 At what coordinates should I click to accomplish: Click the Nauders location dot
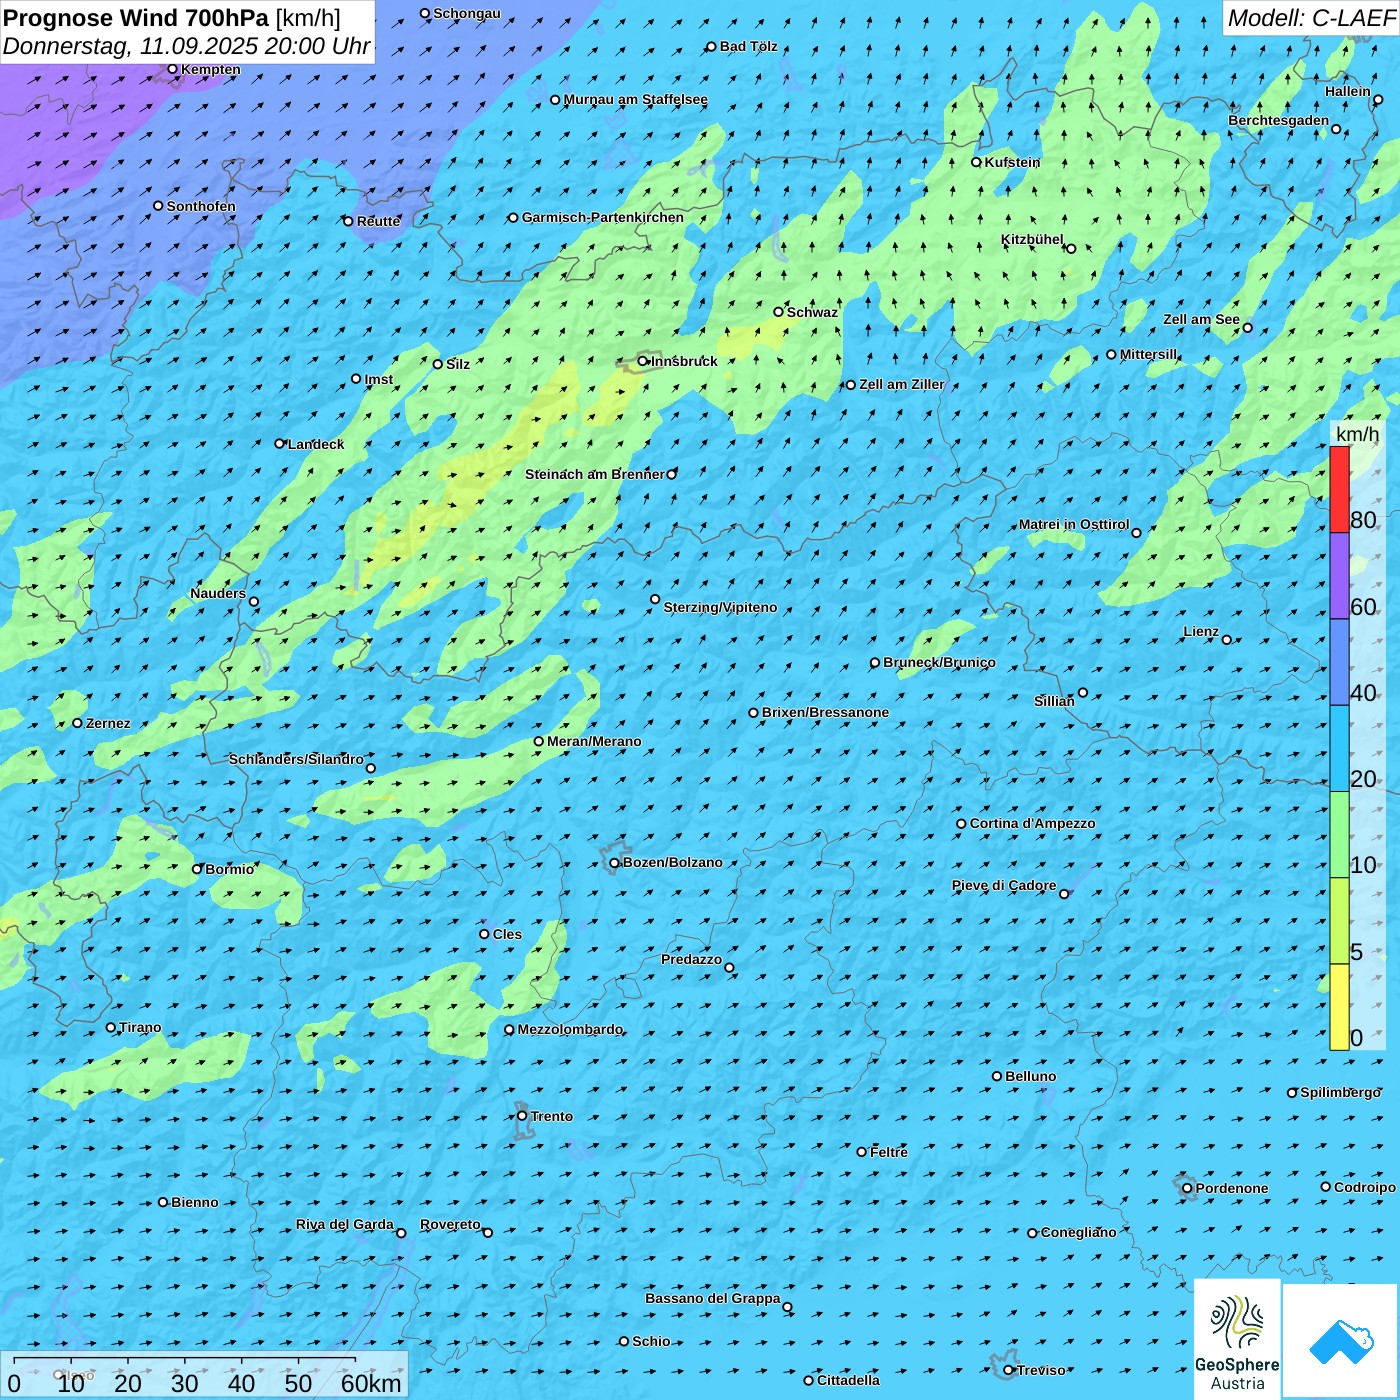[254, 601]
